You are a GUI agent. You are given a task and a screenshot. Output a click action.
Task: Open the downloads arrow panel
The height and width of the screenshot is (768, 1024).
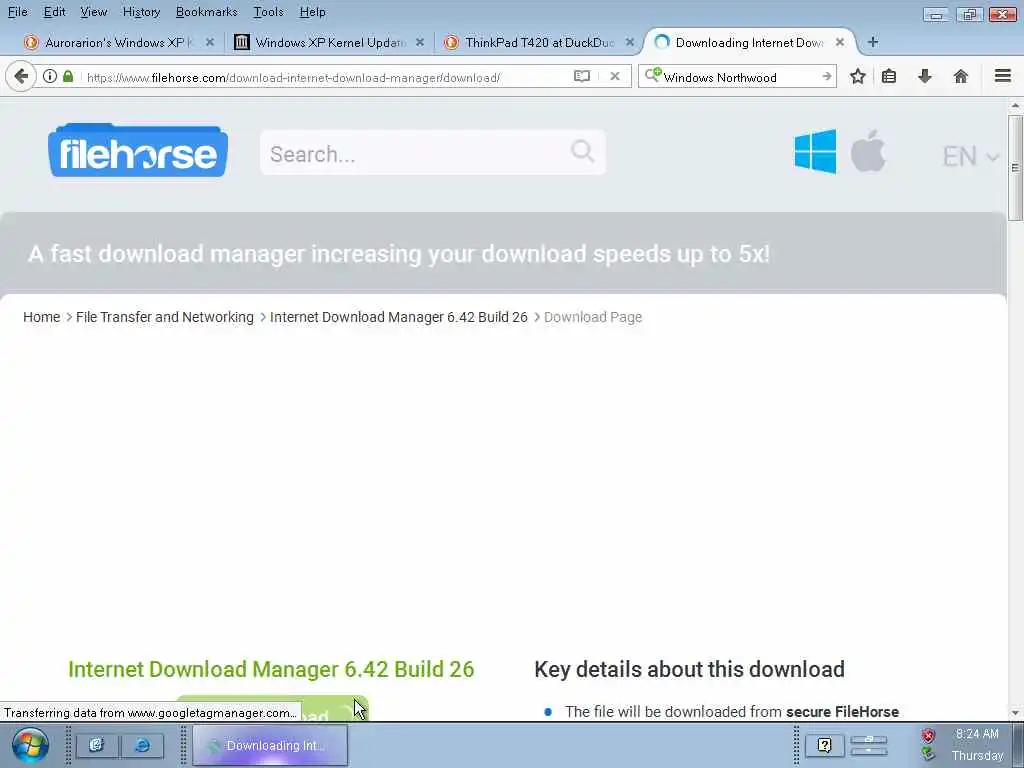click(925, 76)
